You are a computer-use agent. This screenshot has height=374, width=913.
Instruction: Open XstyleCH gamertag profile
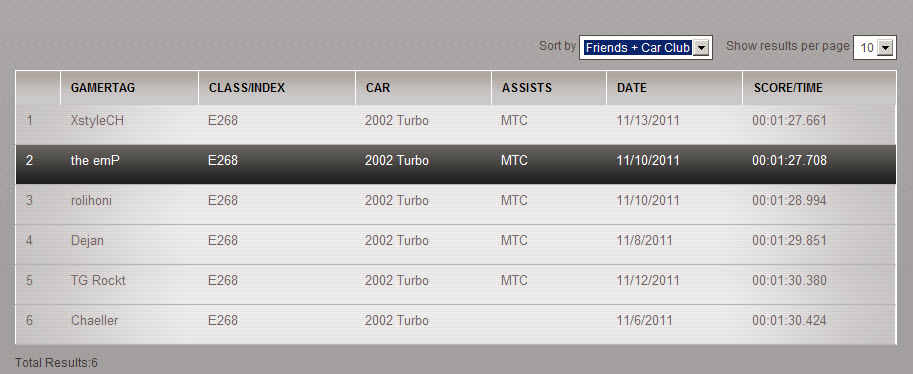tap(97, 121)
